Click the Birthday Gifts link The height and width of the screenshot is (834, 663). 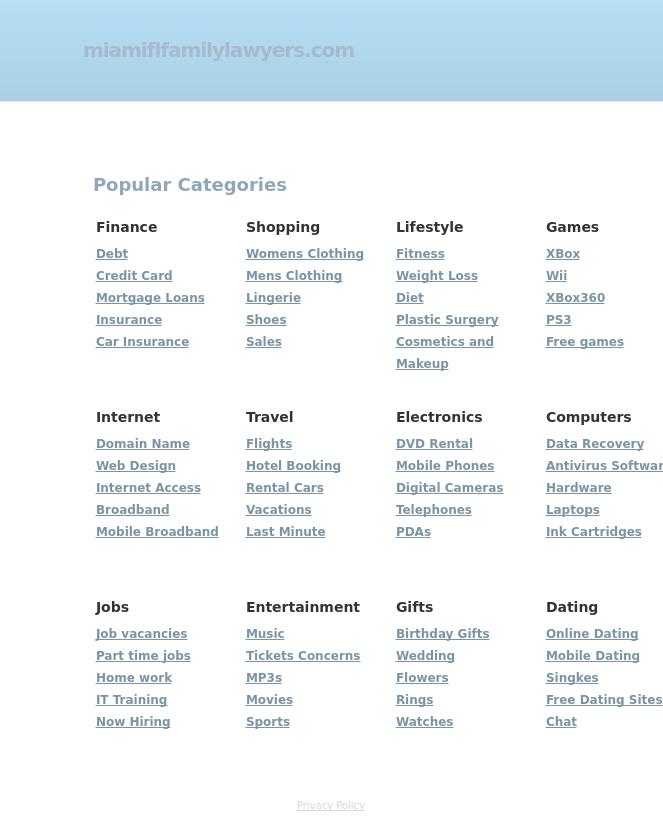coord(442,634)
